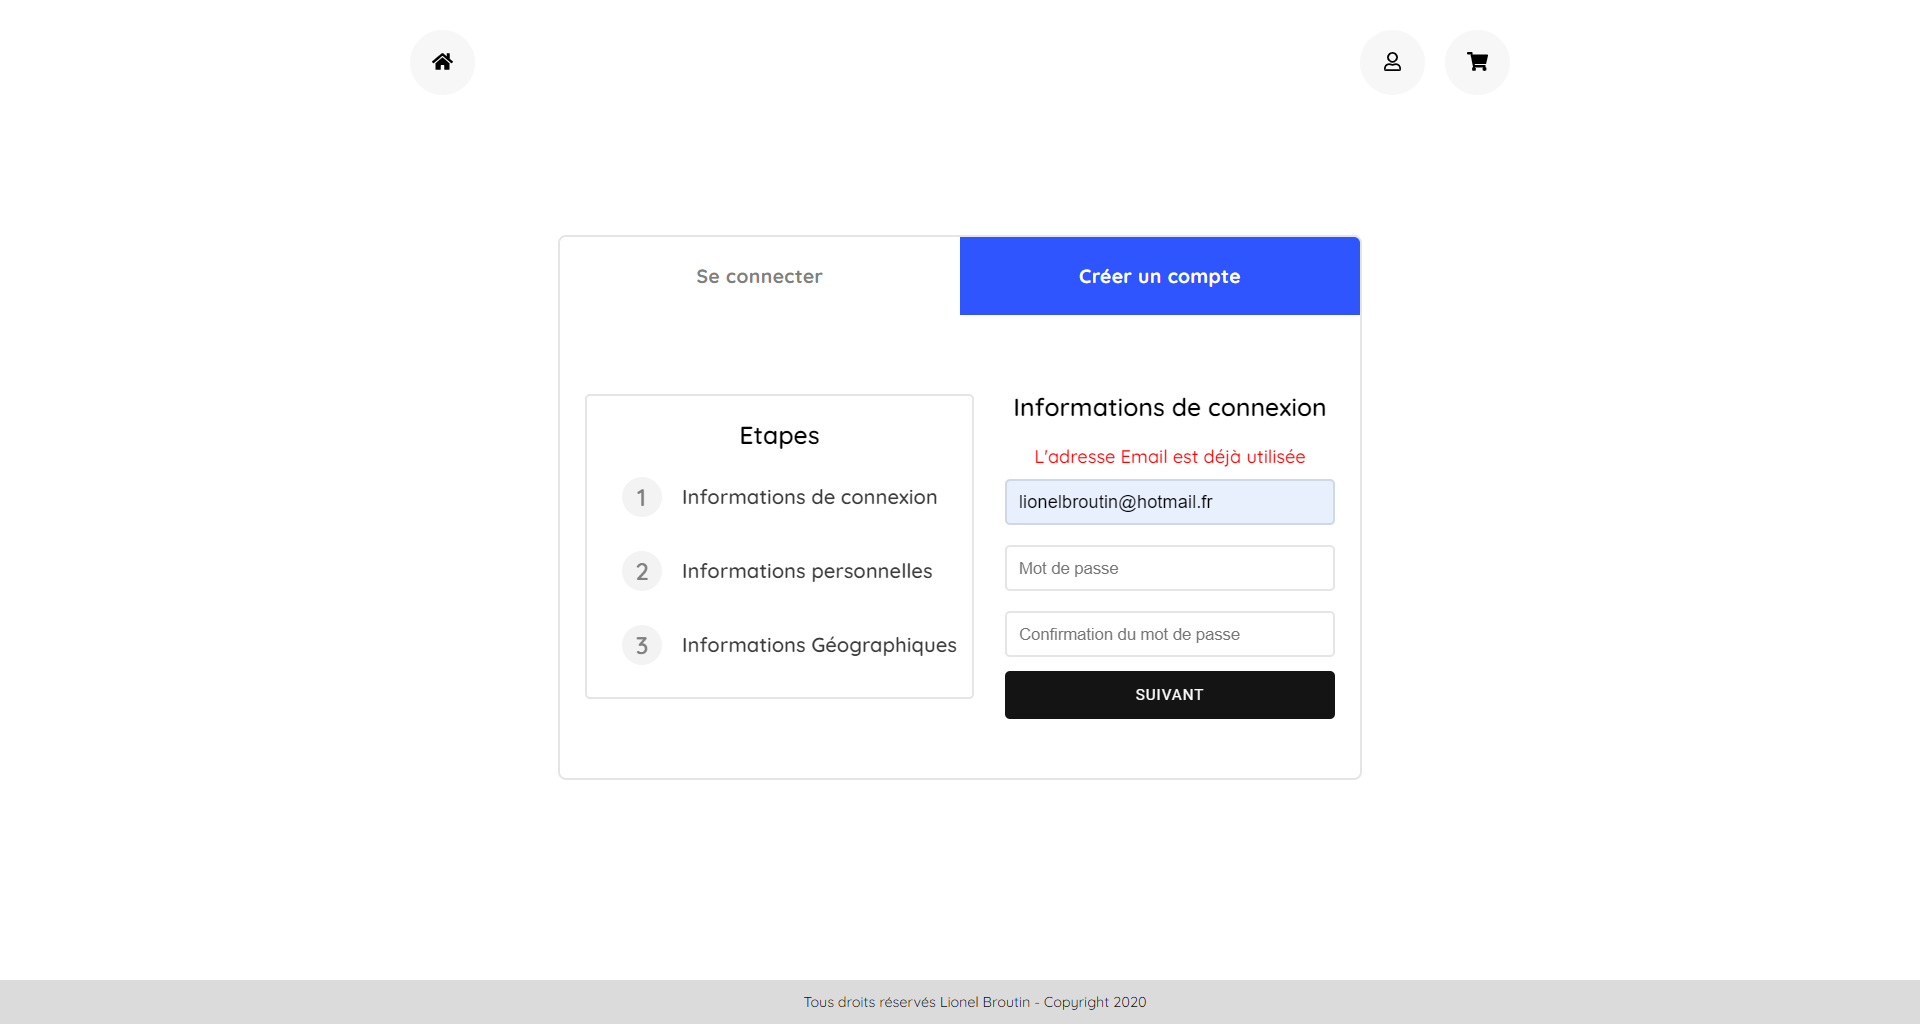Select Informations de connexion step in Etapes list
1920x1024 pixels.
[809, 497]
